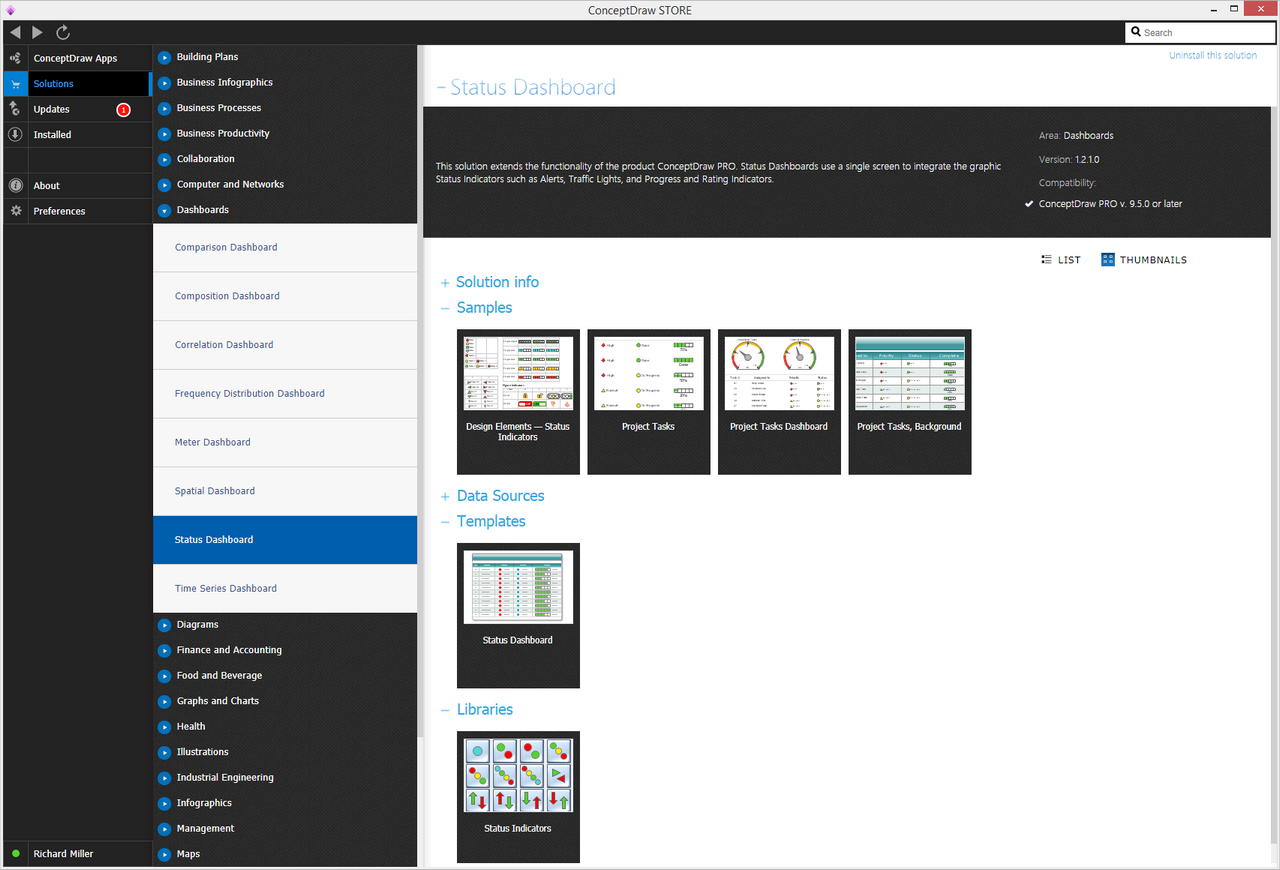The height and width of the screenshot is (870, 1280).
Task: Click the Refresh icon in the toolbar
Action: [63, 33]
